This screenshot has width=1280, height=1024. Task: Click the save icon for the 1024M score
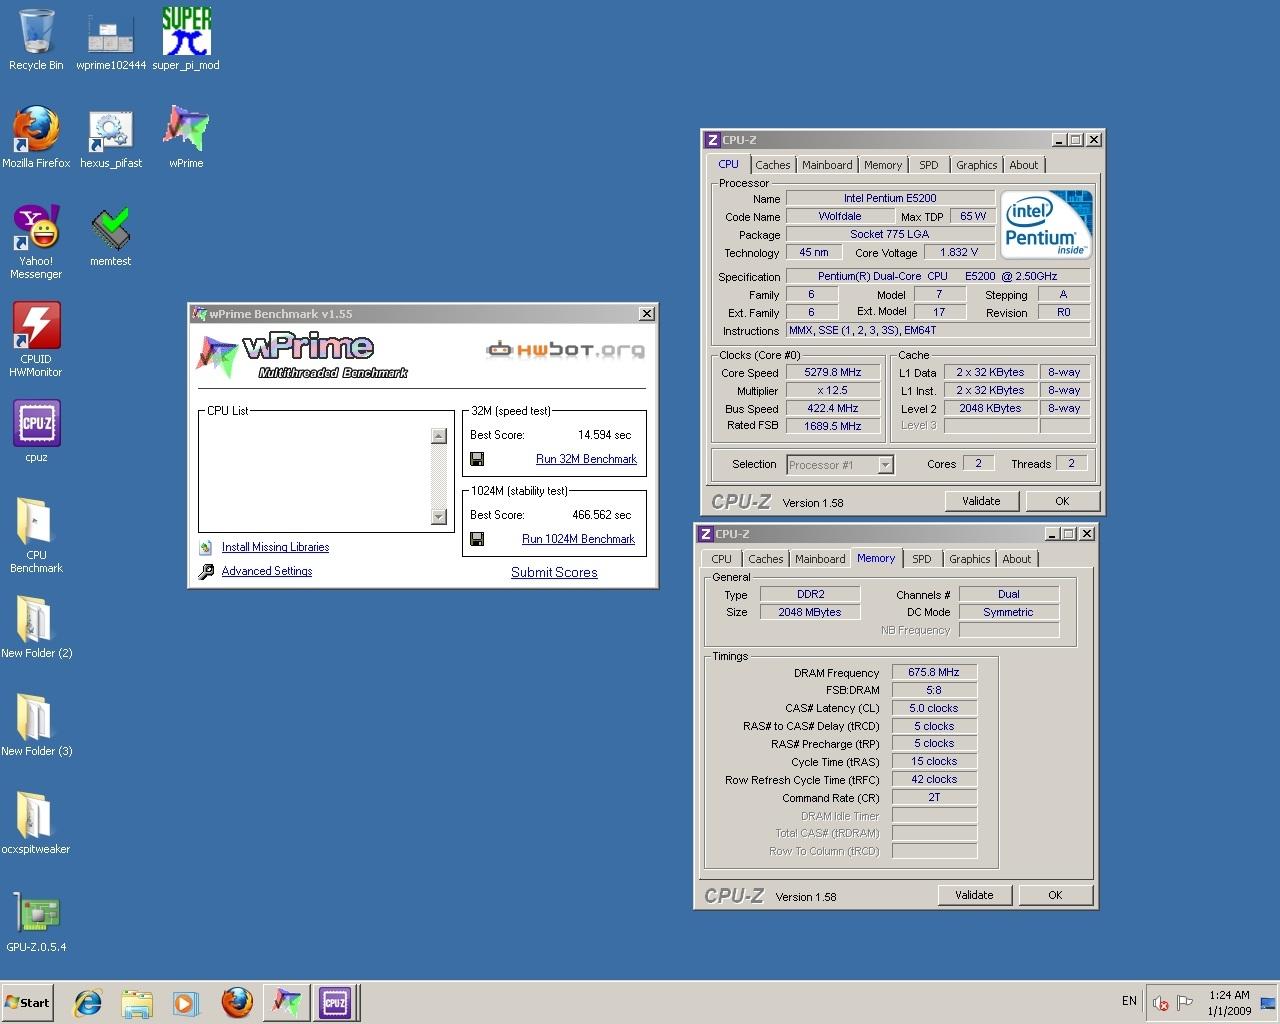(477, 539)
